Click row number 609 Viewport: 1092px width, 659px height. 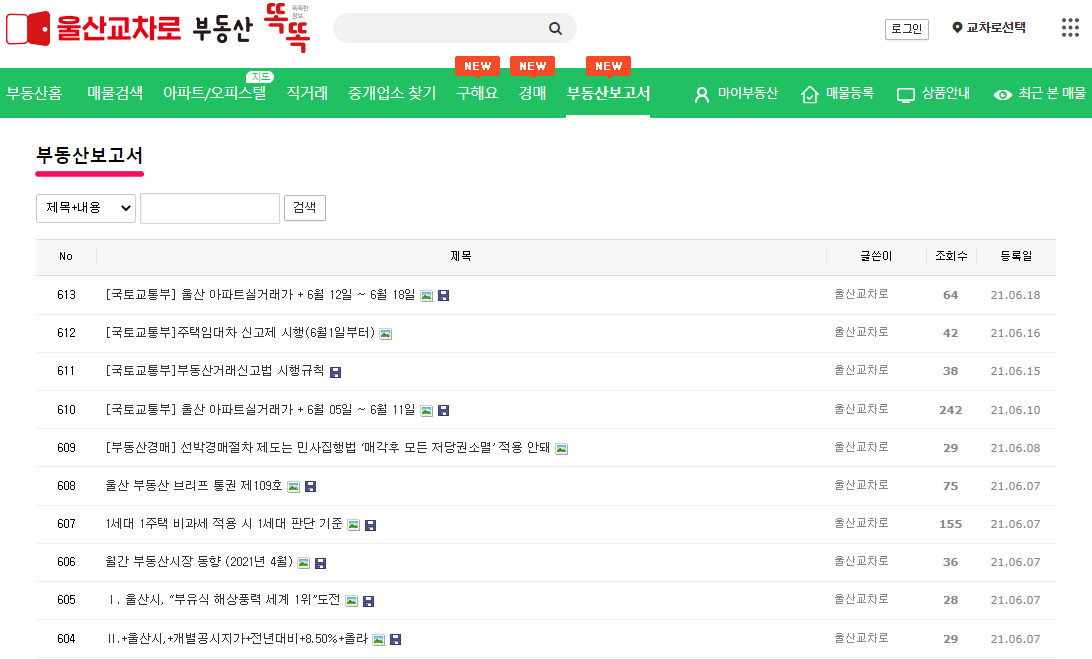pyautogui.click(x=66, y=448)
